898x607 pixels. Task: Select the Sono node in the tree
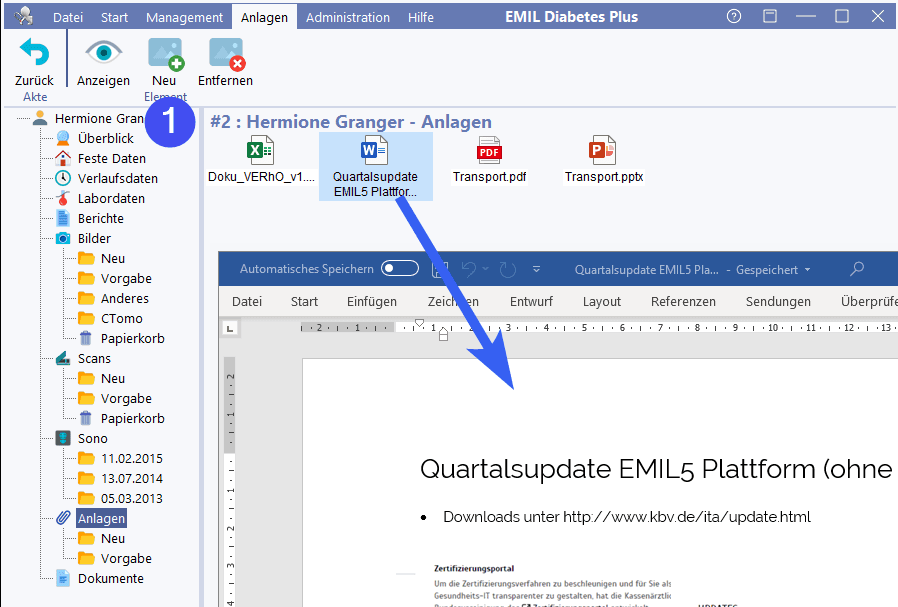point(92,438)
